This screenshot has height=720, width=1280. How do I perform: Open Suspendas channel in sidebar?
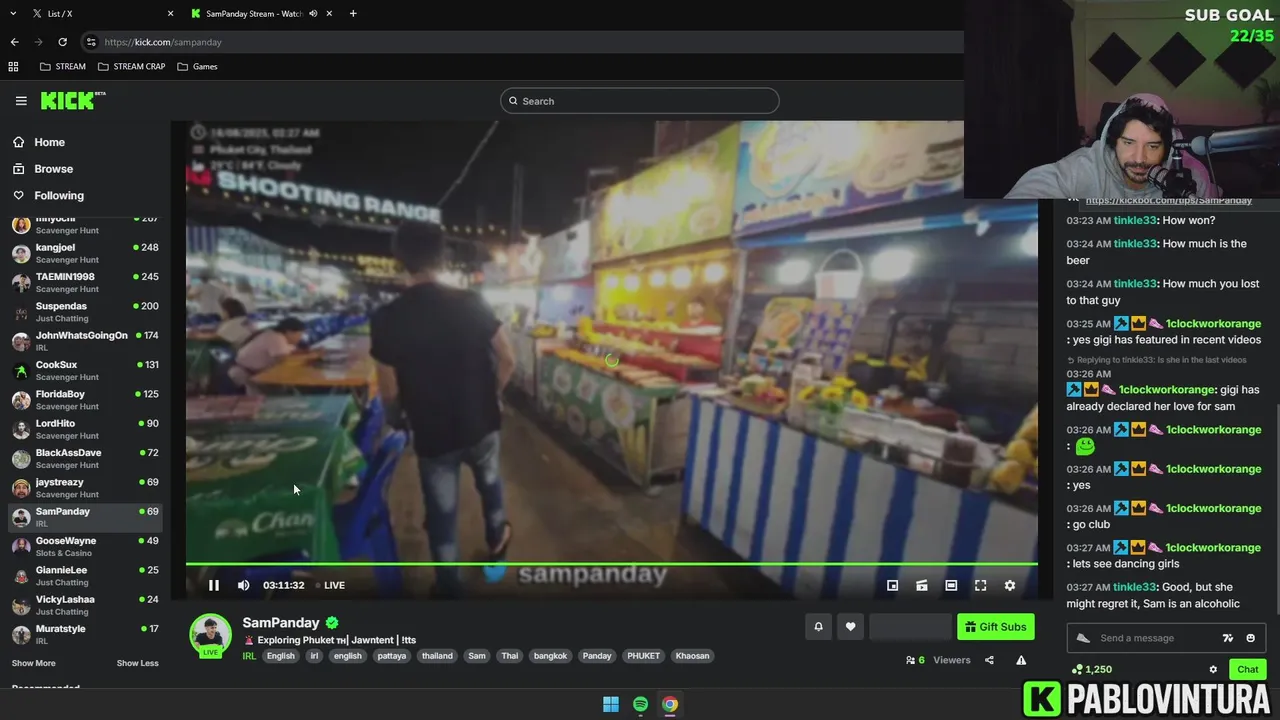(85, 312)
